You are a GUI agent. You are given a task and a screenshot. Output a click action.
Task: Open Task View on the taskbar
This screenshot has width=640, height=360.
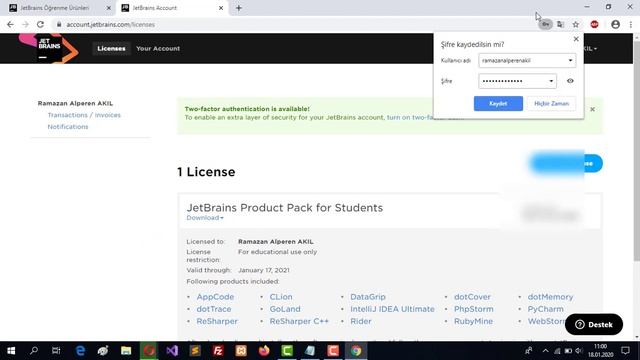[56, 351]
